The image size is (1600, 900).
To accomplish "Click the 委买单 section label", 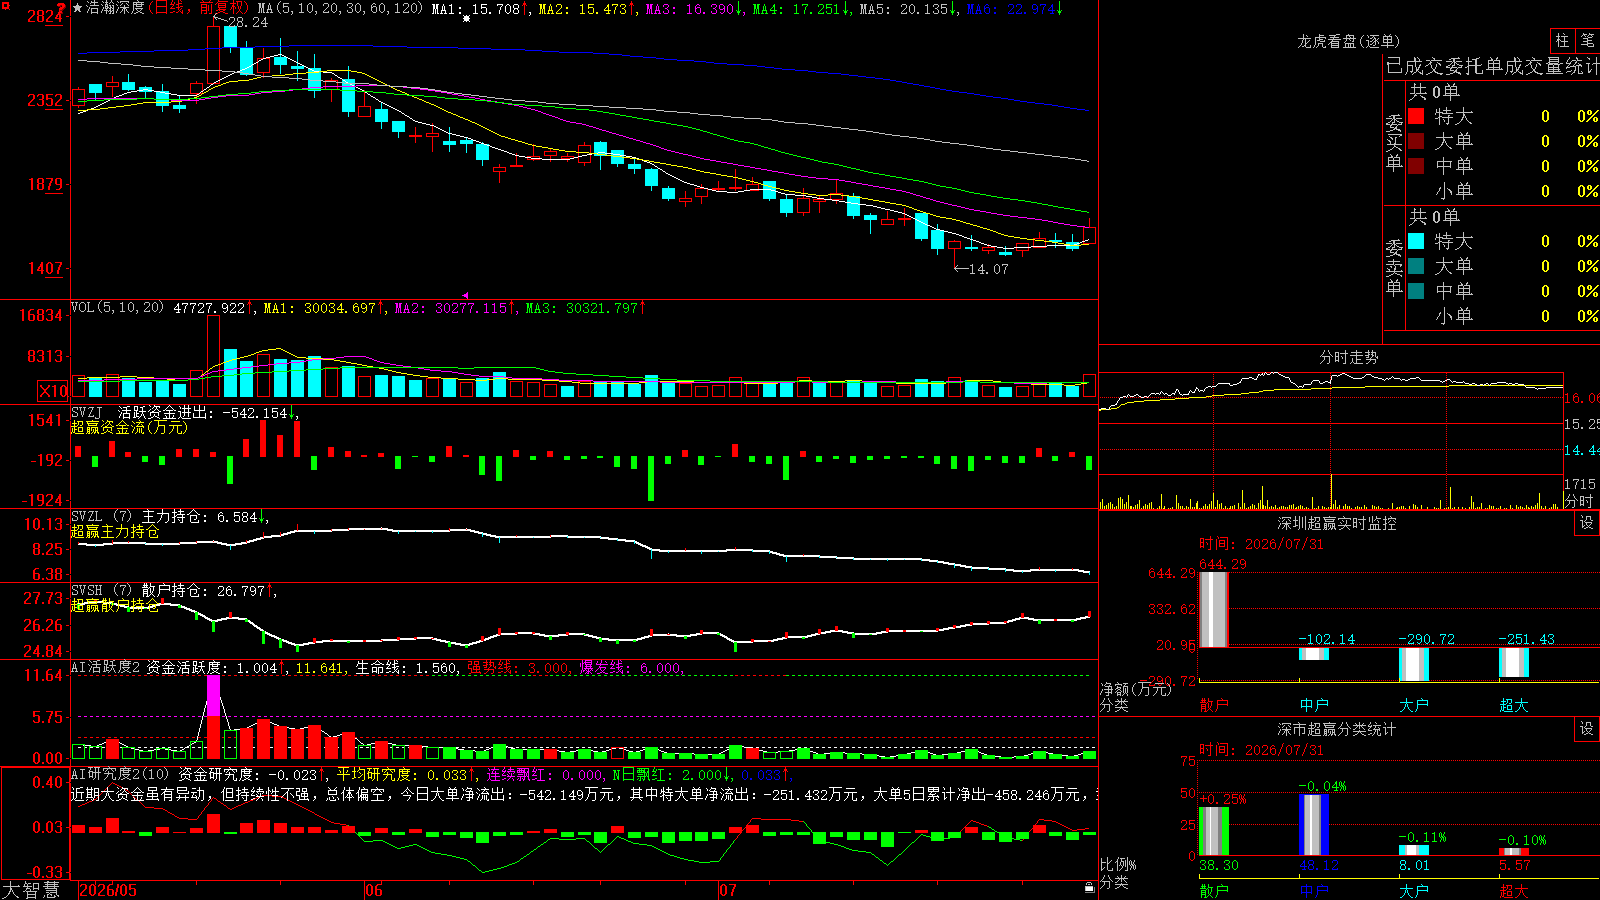I will click(x=1394, y=142).
